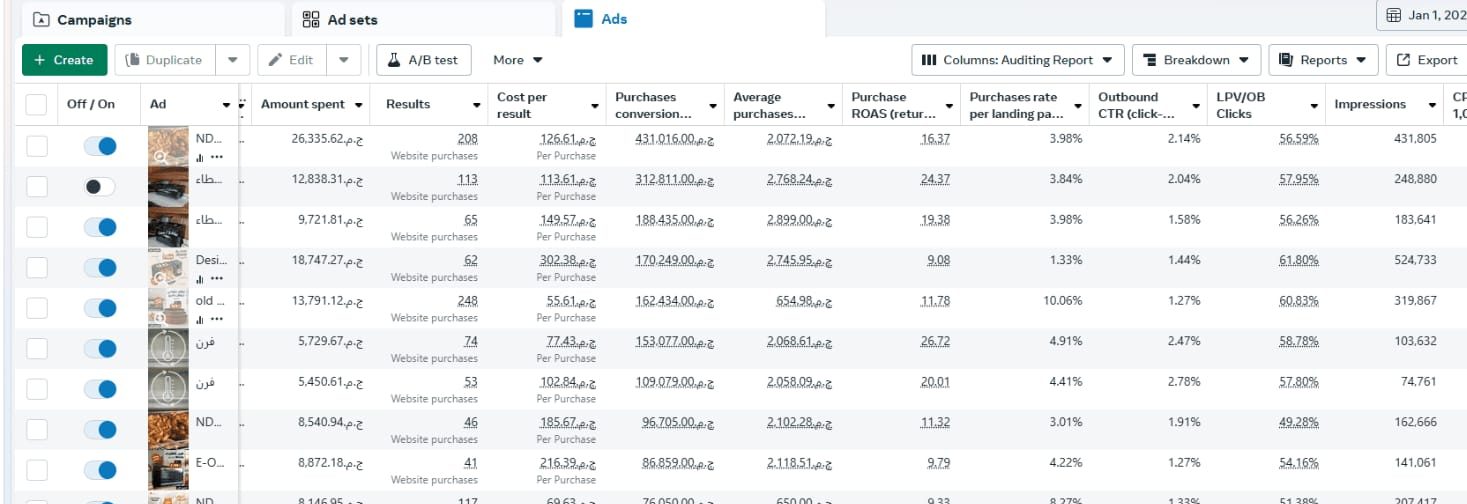This screenshot has height=504, width=1467.
Task: Click ROAS value 26.72
Action: (x=935, y=341)
